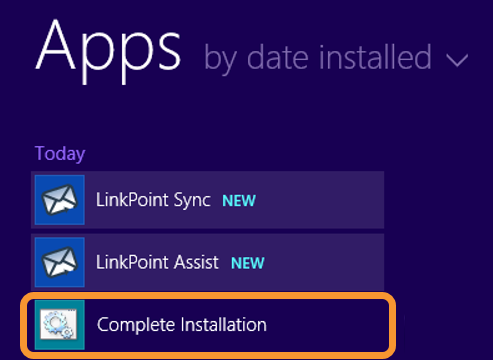Screen dimensions: 493x360
Task: Click the Complete Installation label
Action: 182,325
